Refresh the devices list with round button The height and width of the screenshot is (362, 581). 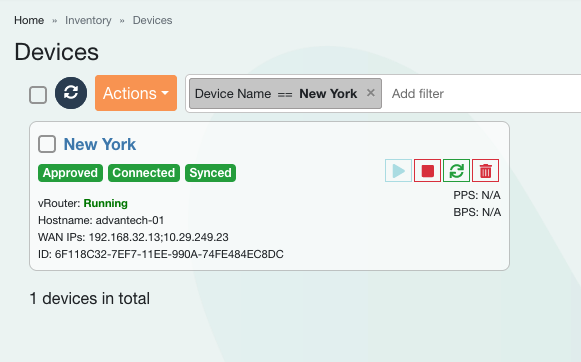71,93
